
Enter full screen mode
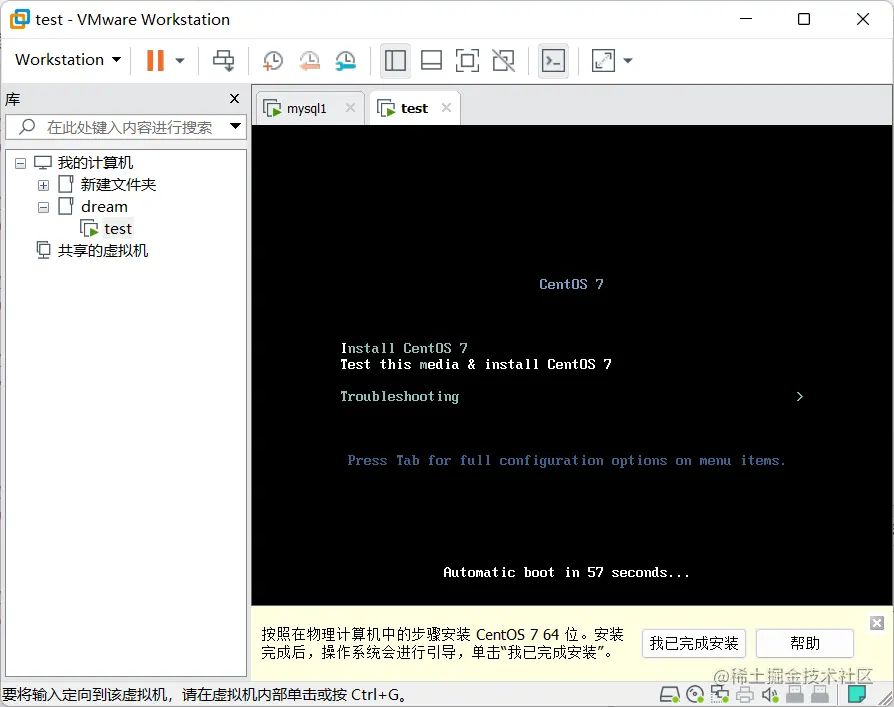[x=467, y=60]
